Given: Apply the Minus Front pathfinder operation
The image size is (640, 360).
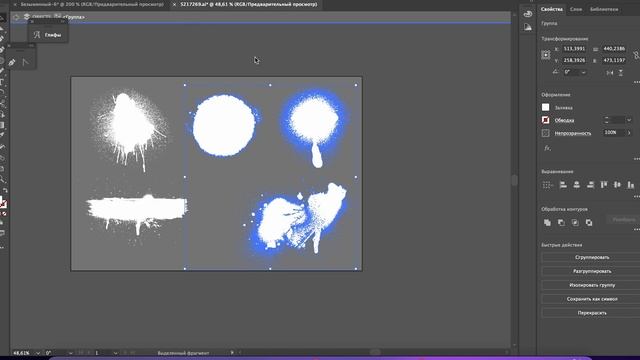Looking at the screenshot, I should point(561,222).
